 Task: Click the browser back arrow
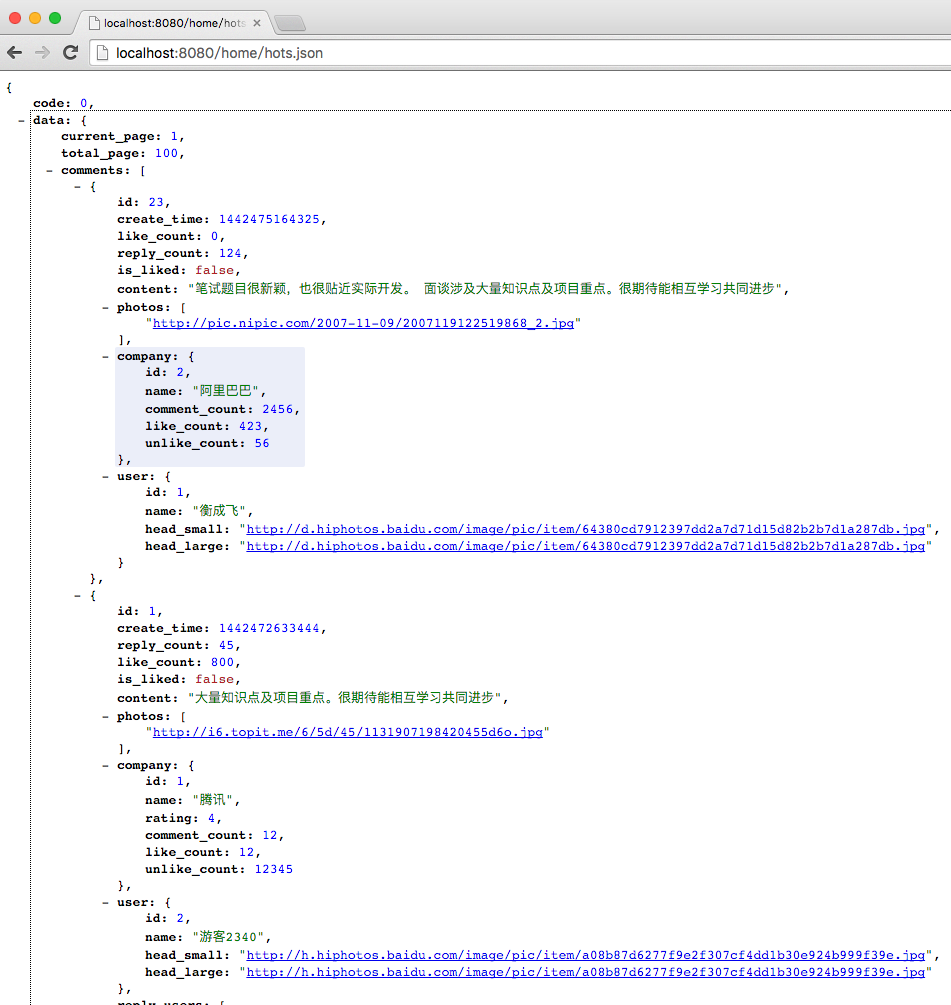pos(14,53)
